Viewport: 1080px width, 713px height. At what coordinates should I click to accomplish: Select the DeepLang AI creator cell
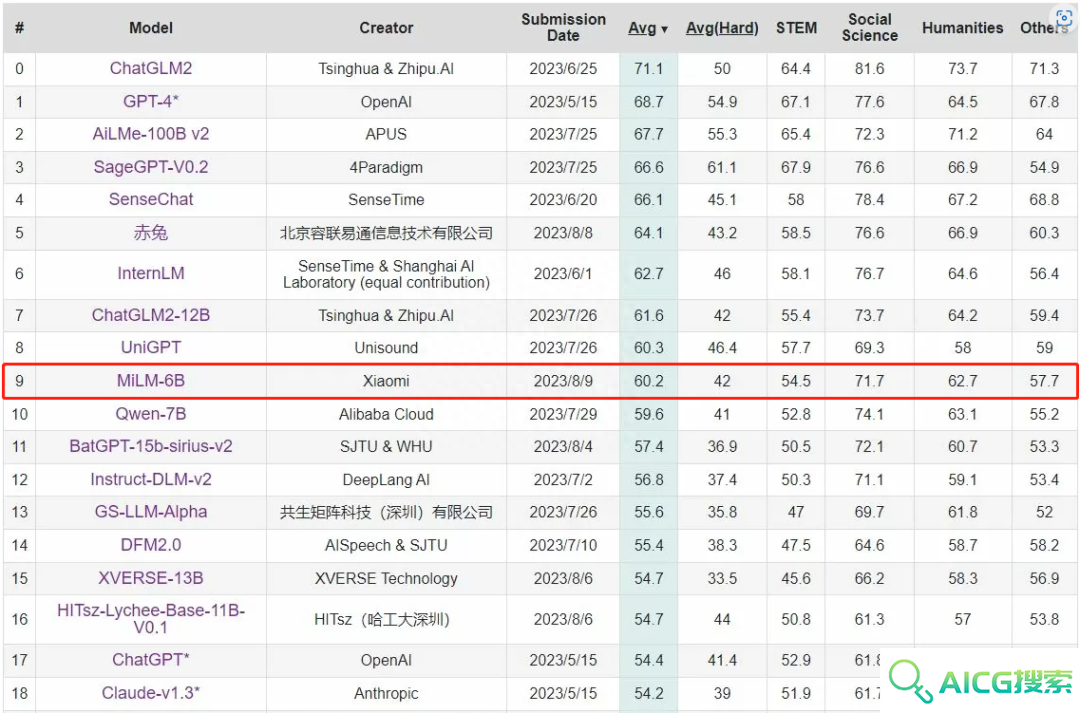[x=386, y=479]
